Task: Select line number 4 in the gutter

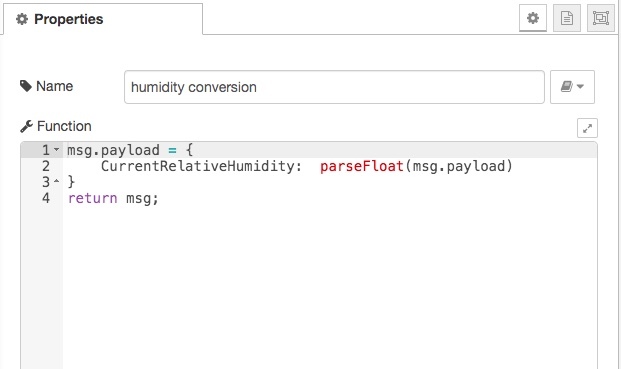Action: tap(46, 198)
